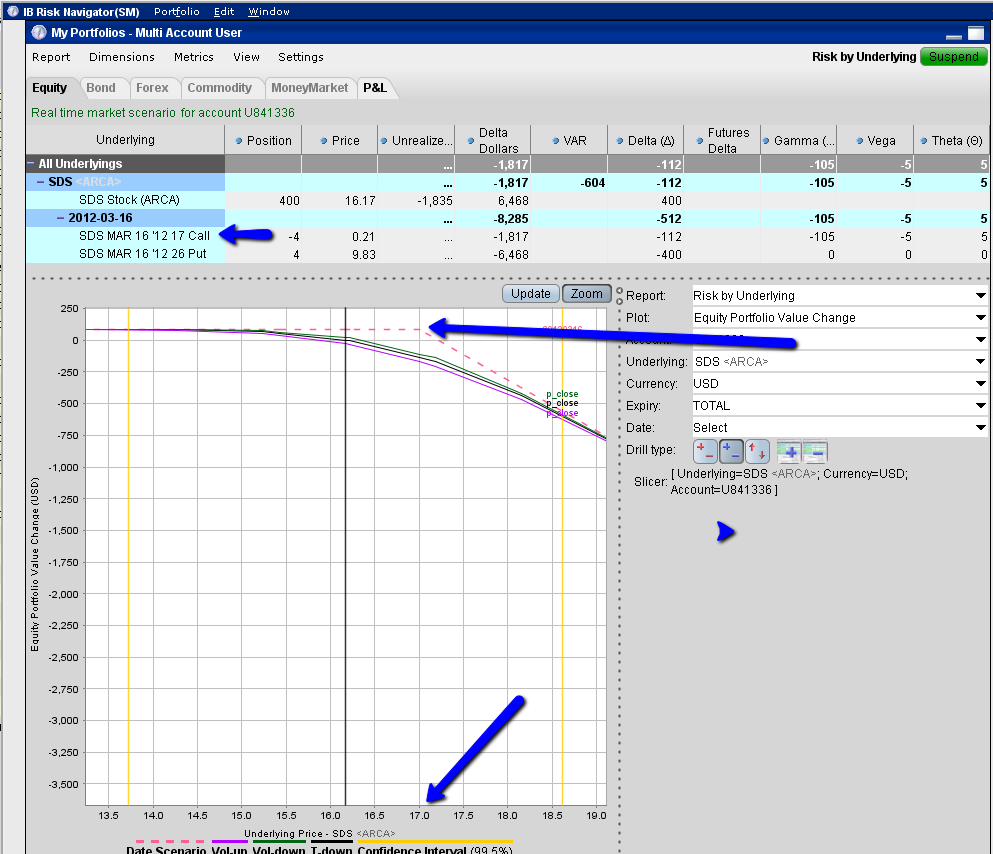Viewport: 993px width, 854px height.
Task: Click the blue dot in Gamma column header
Action: click(x=766, y=141)
